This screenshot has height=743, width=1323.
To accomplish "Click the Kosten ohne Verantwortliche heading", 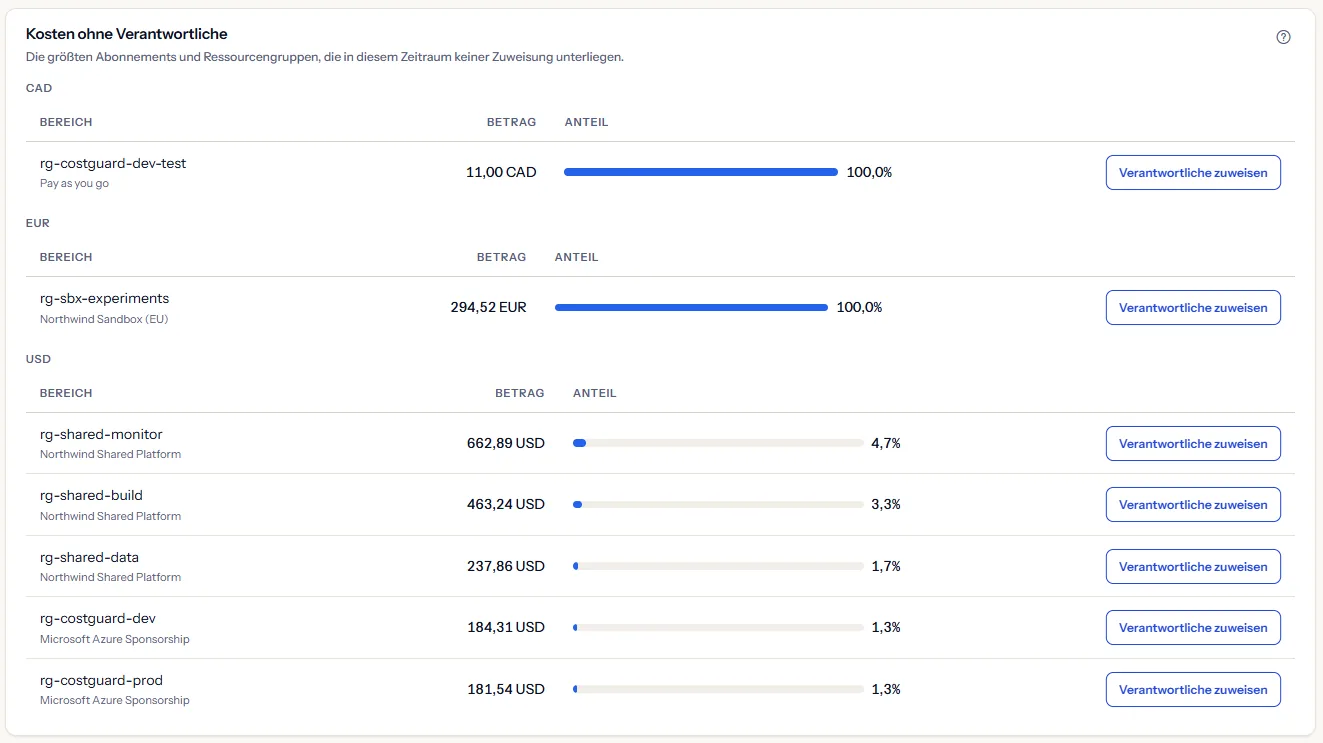I will coord(127,34).
